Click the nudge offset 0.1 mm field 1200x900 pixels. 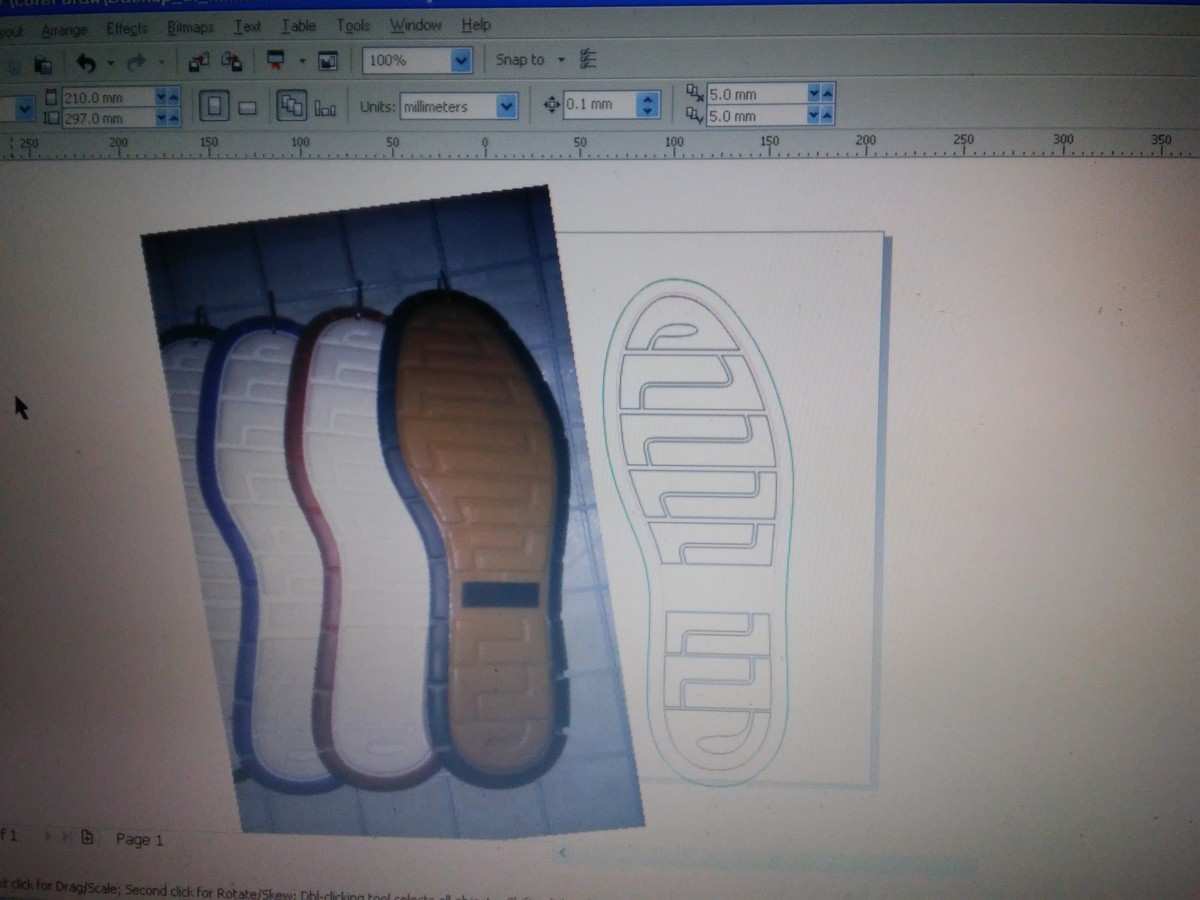coord(599,105)
